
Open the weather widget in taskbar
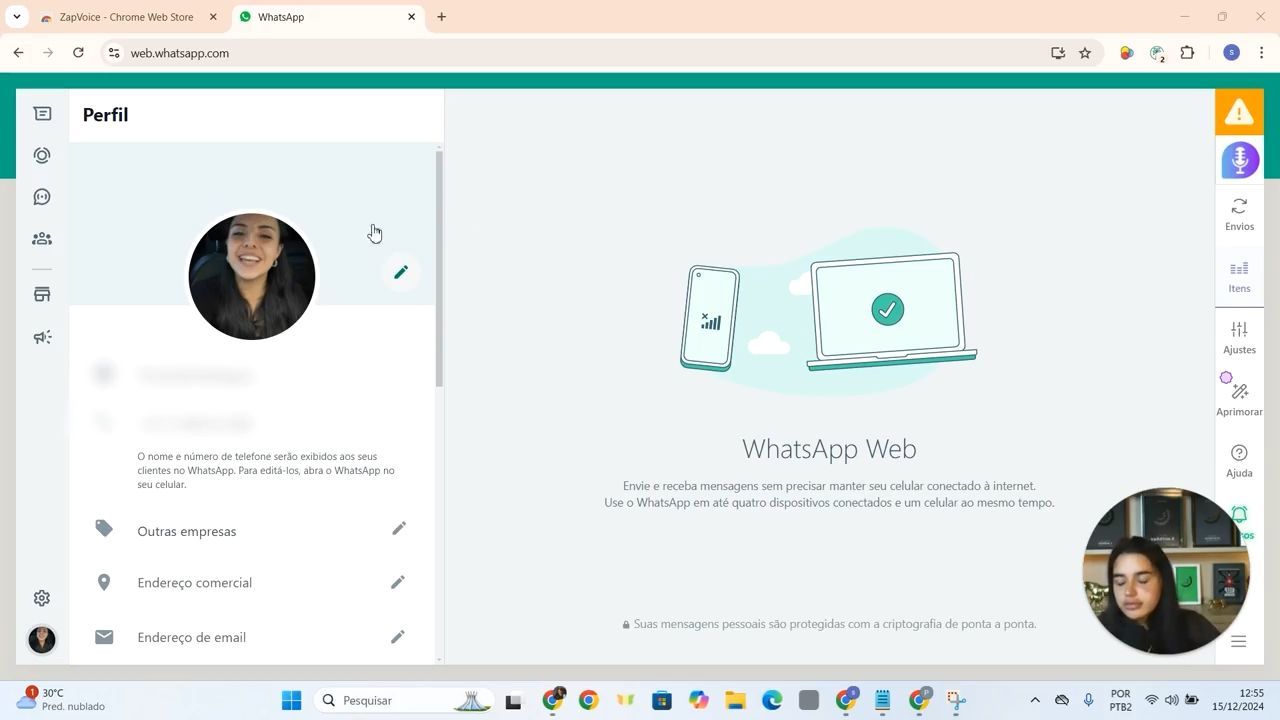(60, 699)
